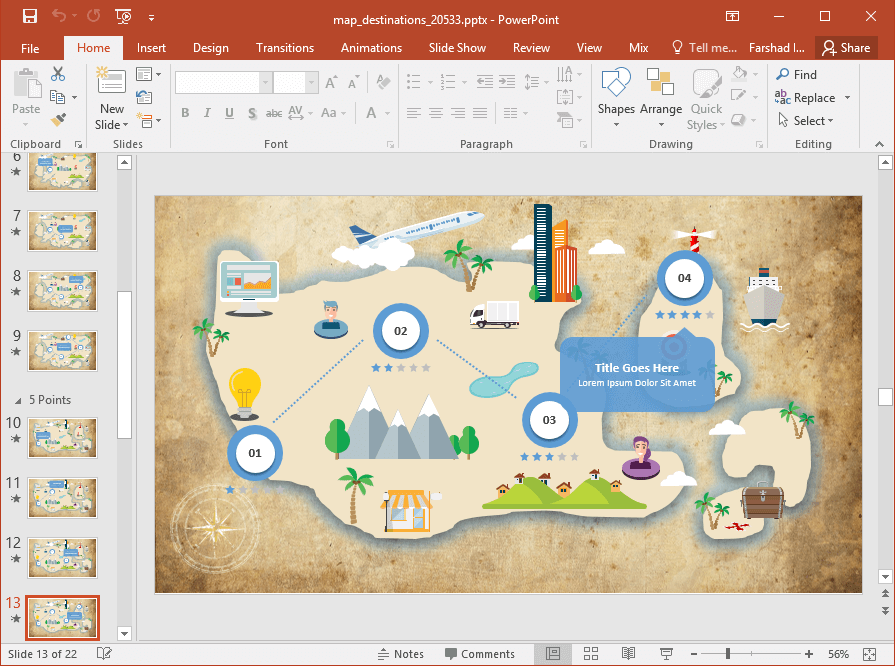The image size is (895, 666).
Task: Click the Cut scissors icon
Action: [58, 74]
